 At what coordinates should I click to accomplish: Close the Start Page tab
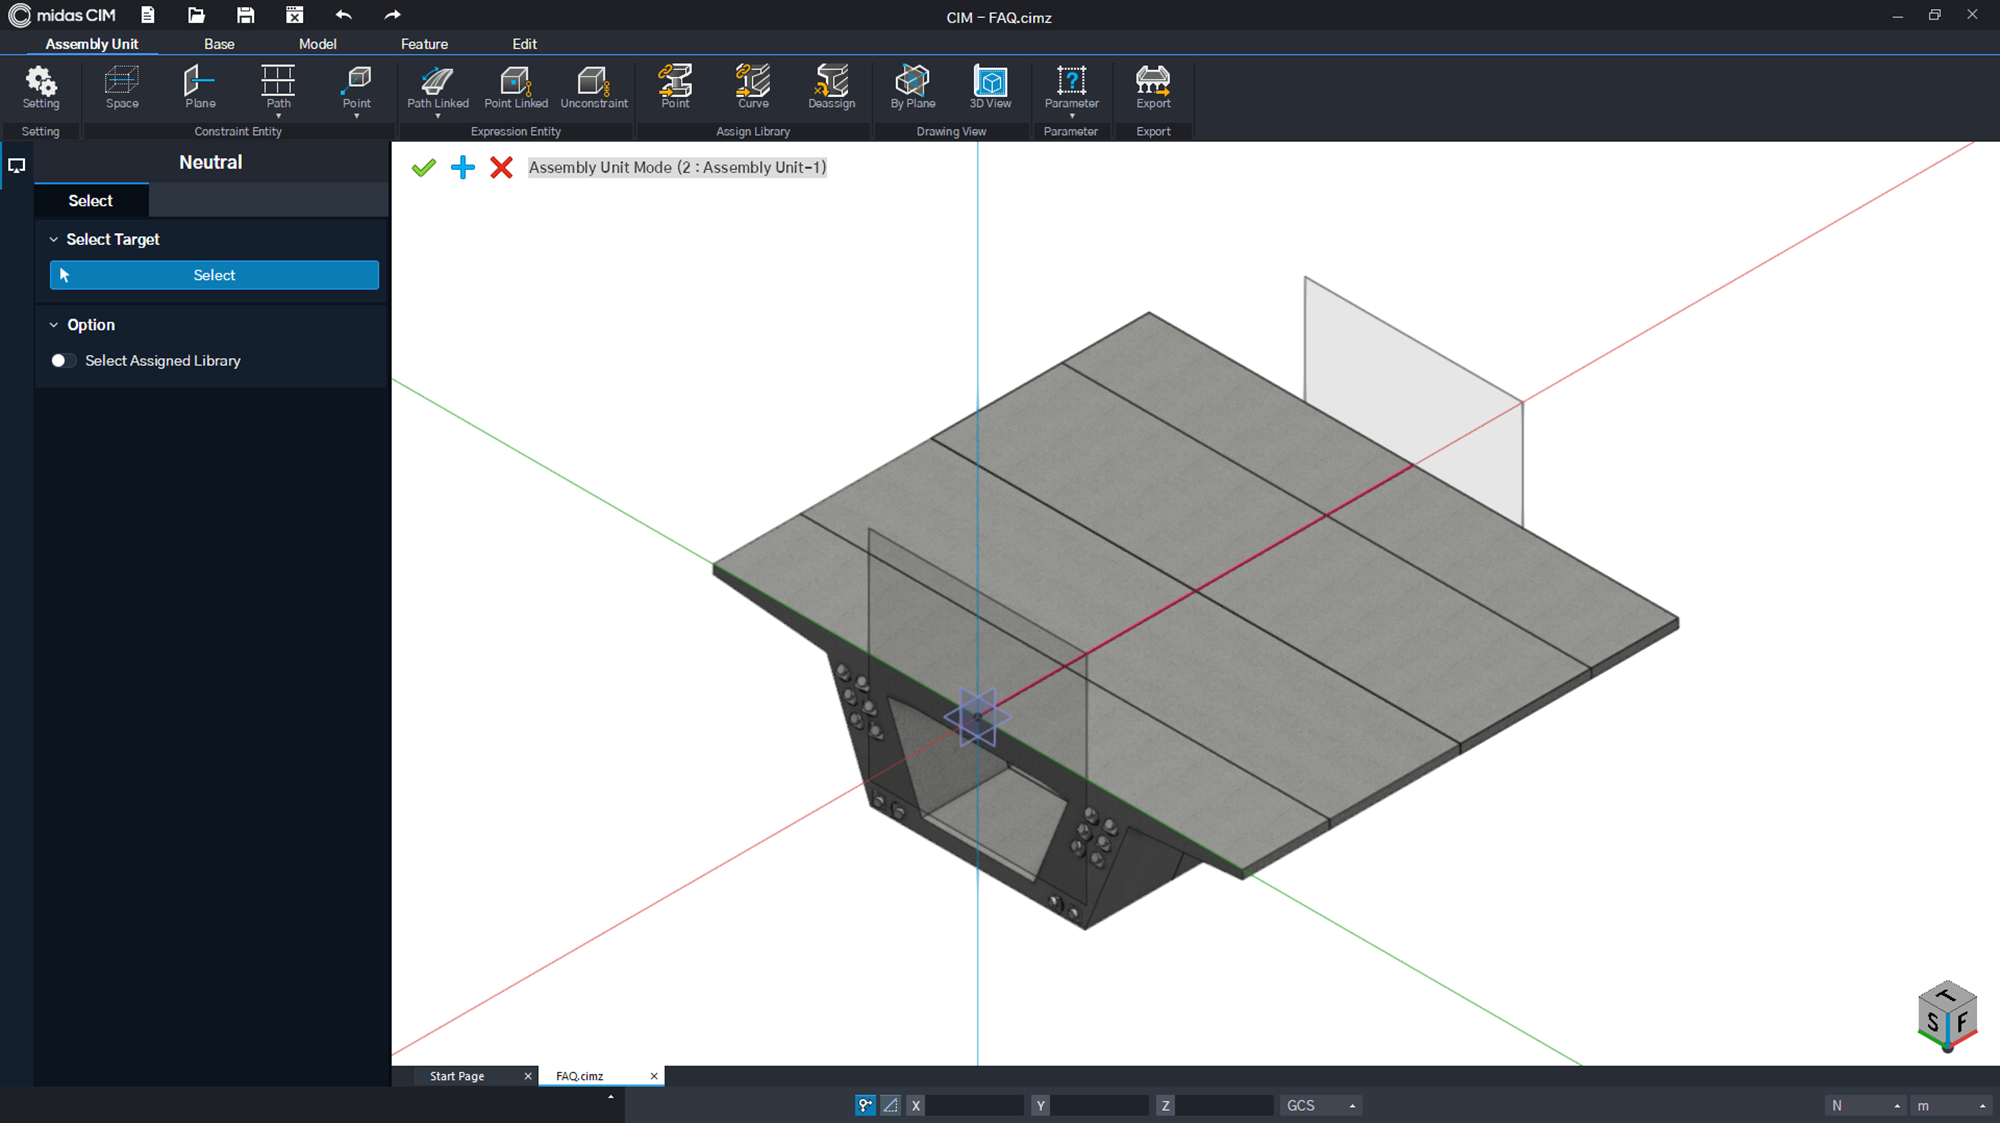[x=528, y=1076]
